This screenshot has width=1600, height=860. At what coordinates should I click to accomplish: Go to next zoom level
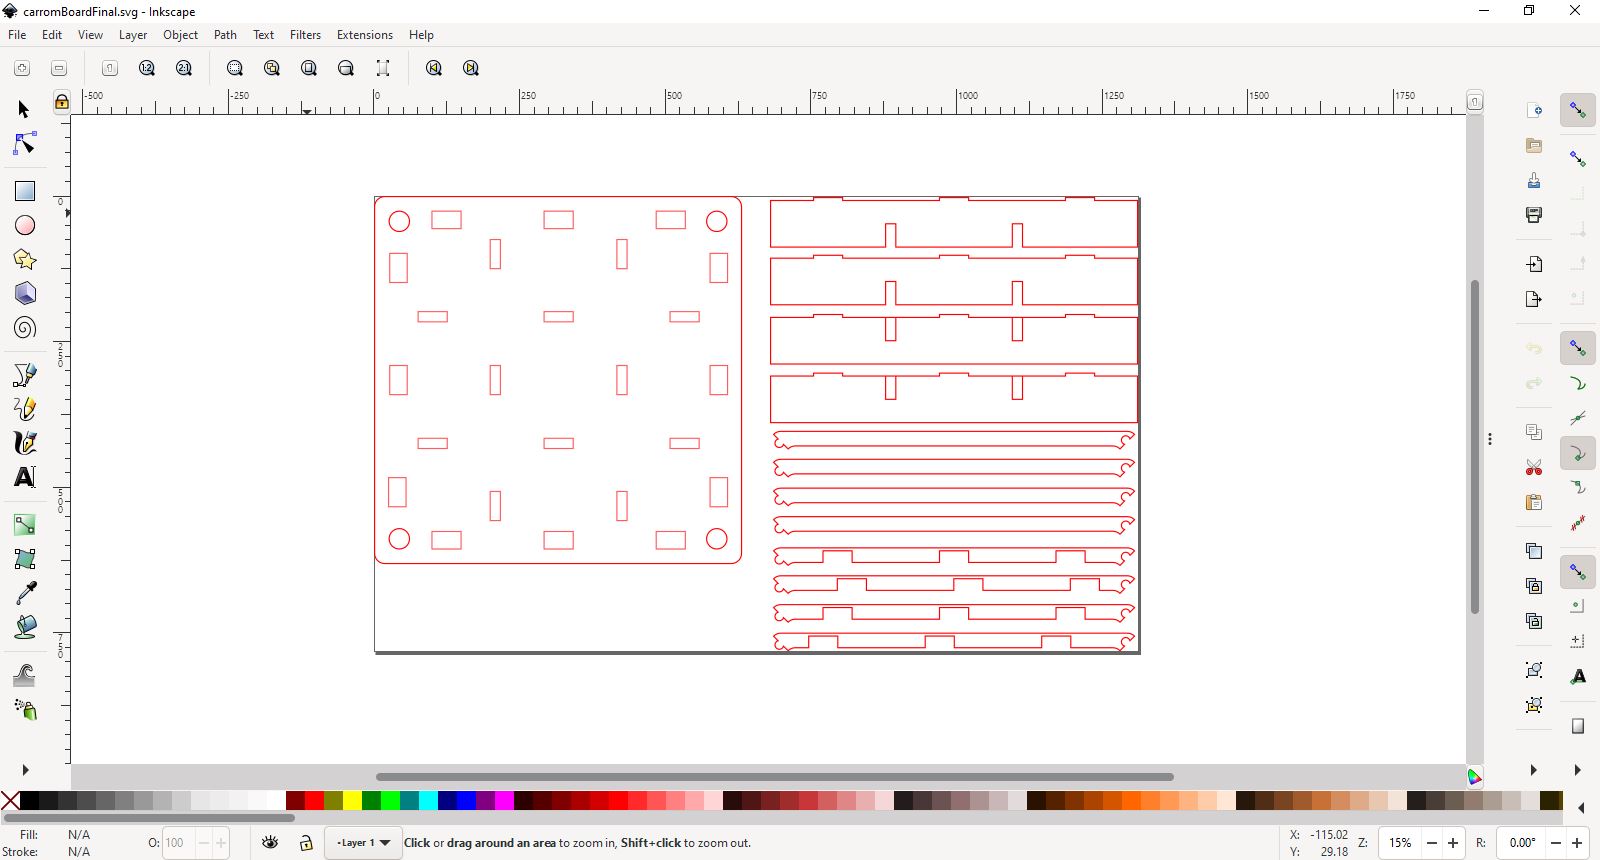(471, 68)
